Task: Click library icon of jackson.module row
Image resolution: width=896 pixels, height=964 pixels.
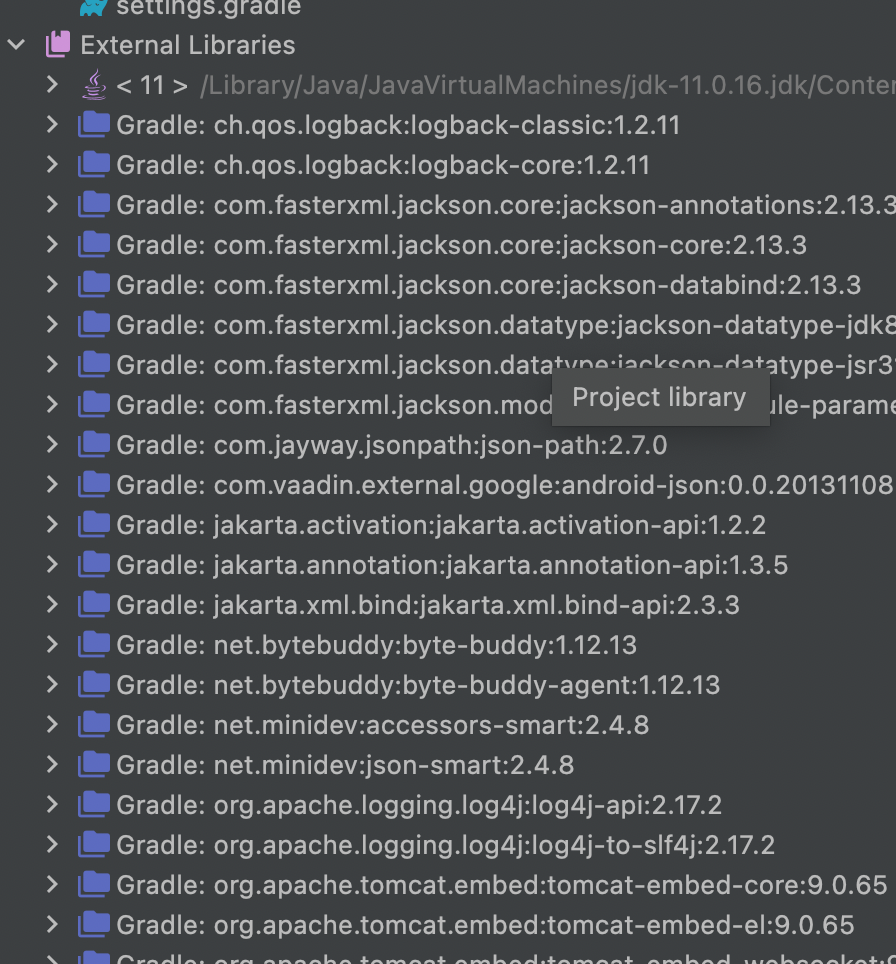Action: 94,404
